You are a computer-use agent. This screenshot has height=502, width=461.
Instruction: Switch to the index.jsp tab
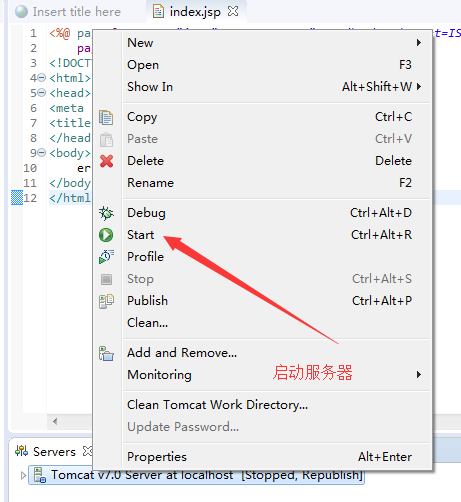tap(195, 12)
